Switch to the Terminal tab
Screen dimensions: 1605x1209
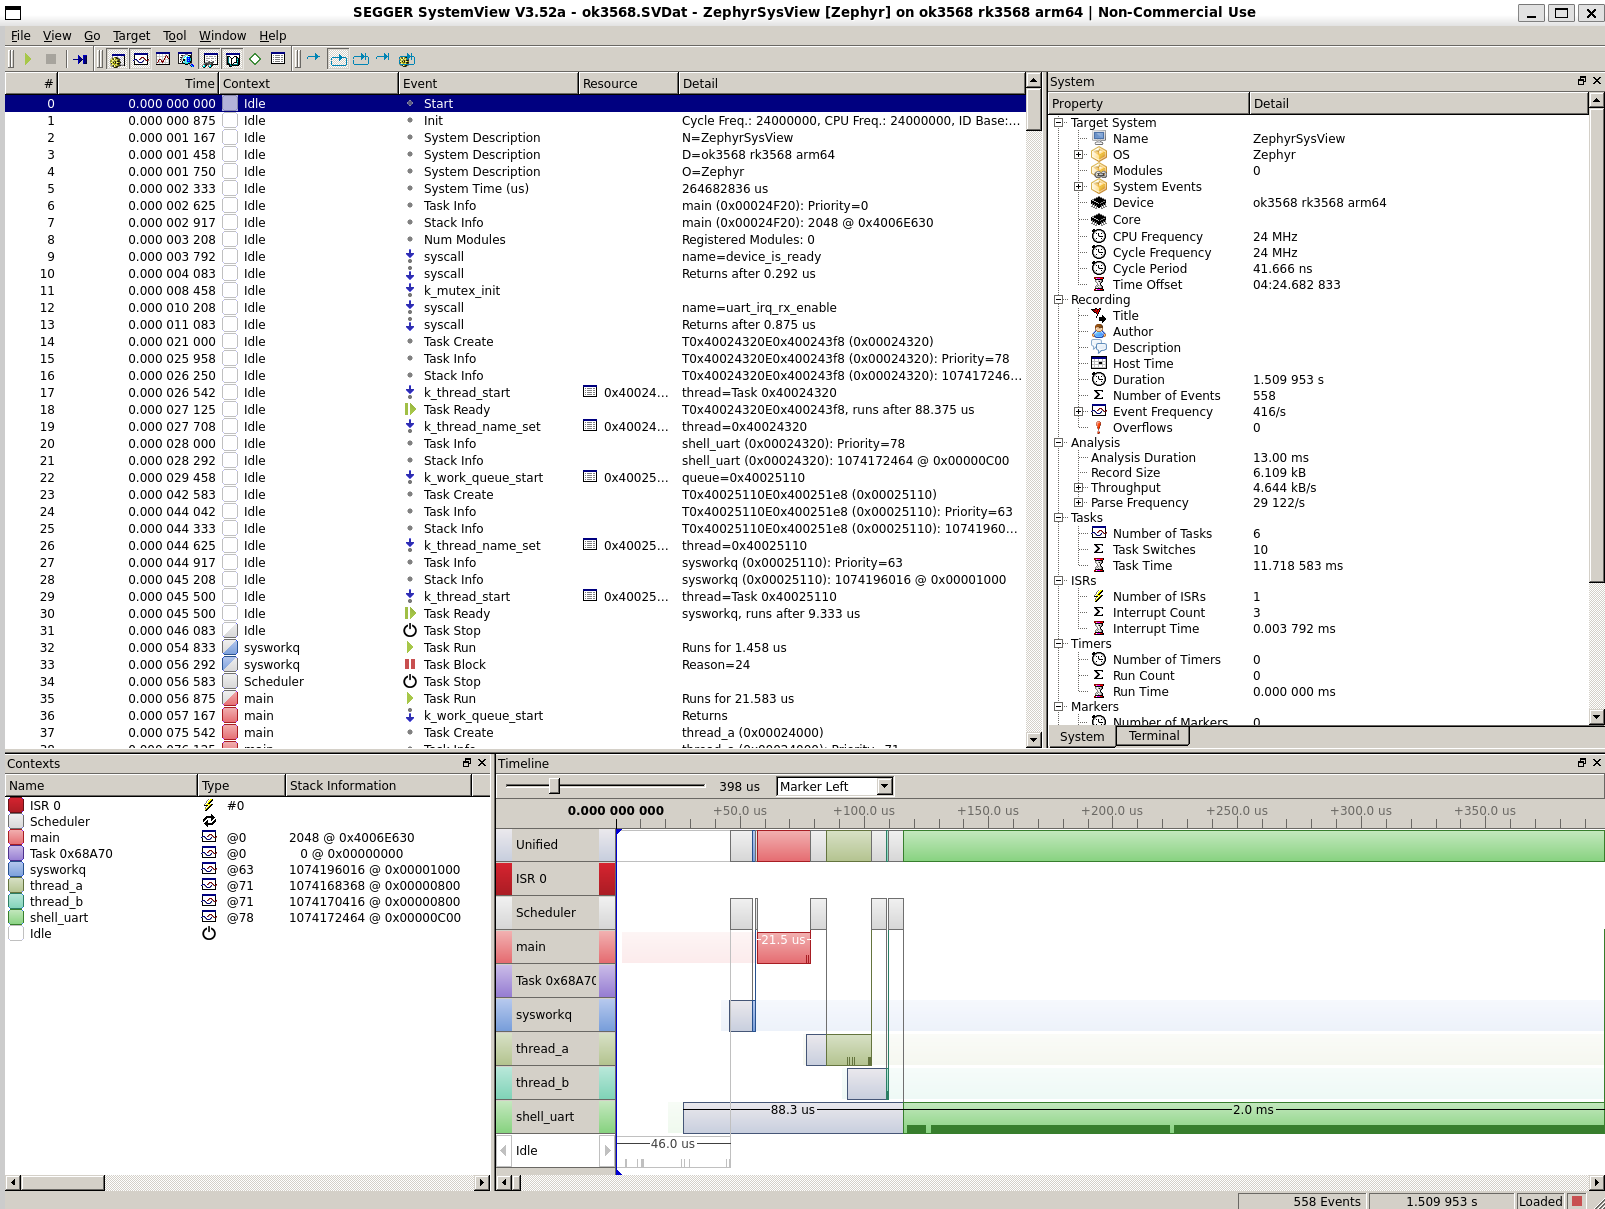tap(1154, 736)
